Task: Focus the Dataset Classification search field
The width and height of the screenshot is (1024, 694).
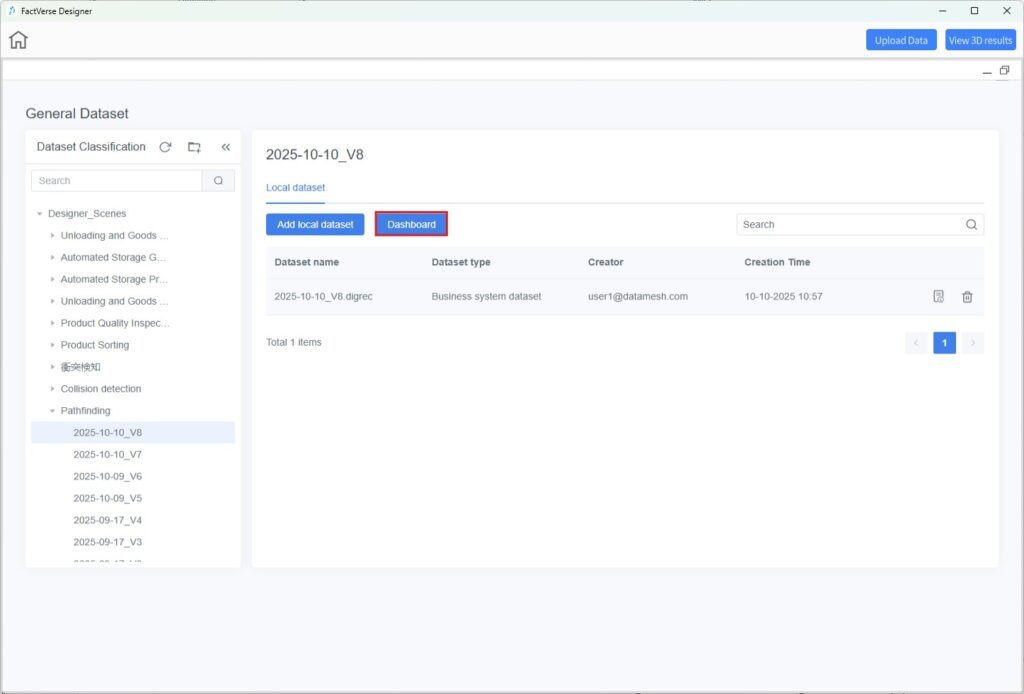Action: pos(117,181)
